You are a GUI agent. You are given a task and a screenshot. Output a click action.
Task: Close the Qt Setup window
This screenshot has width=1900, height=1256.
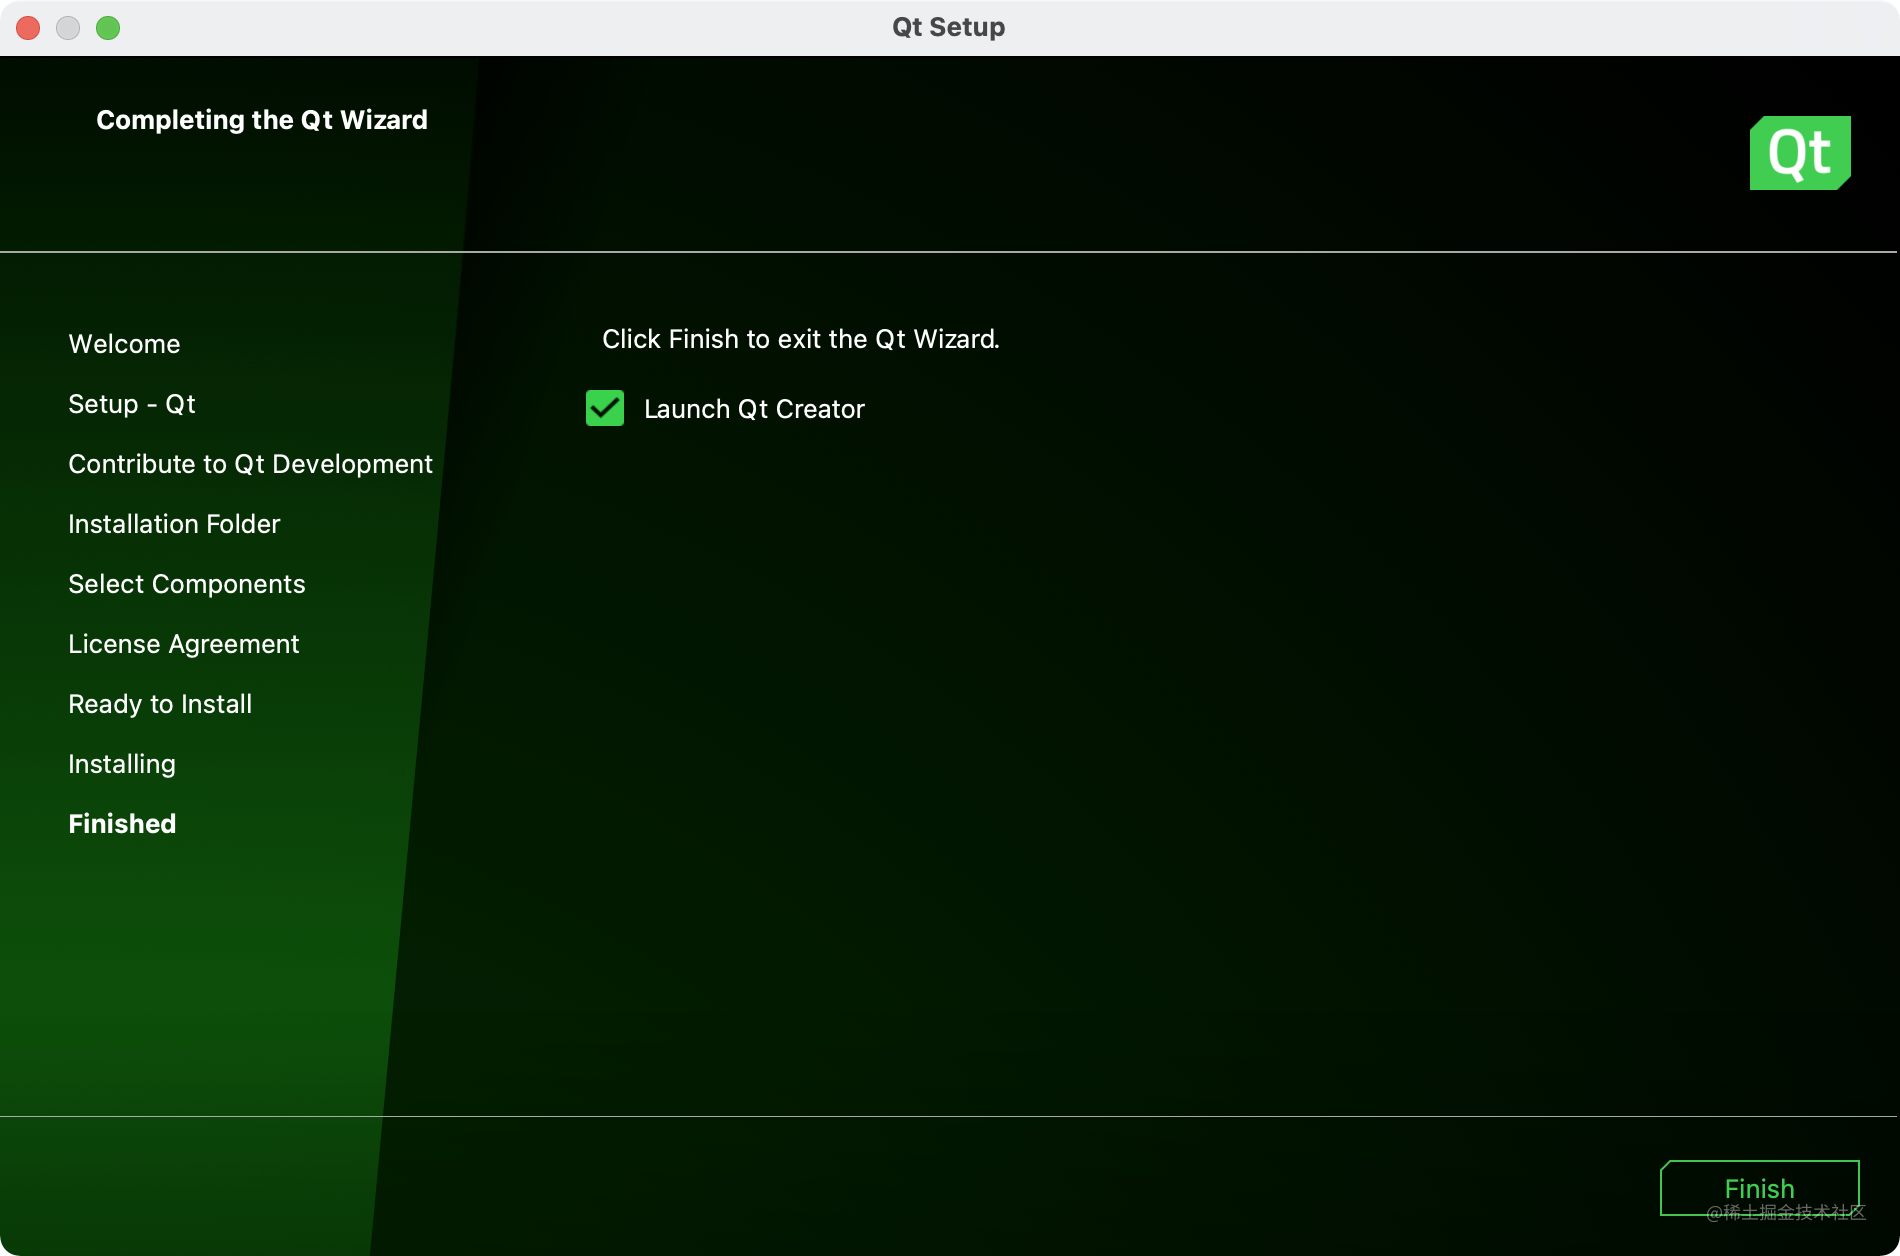(x=28, y=28)
